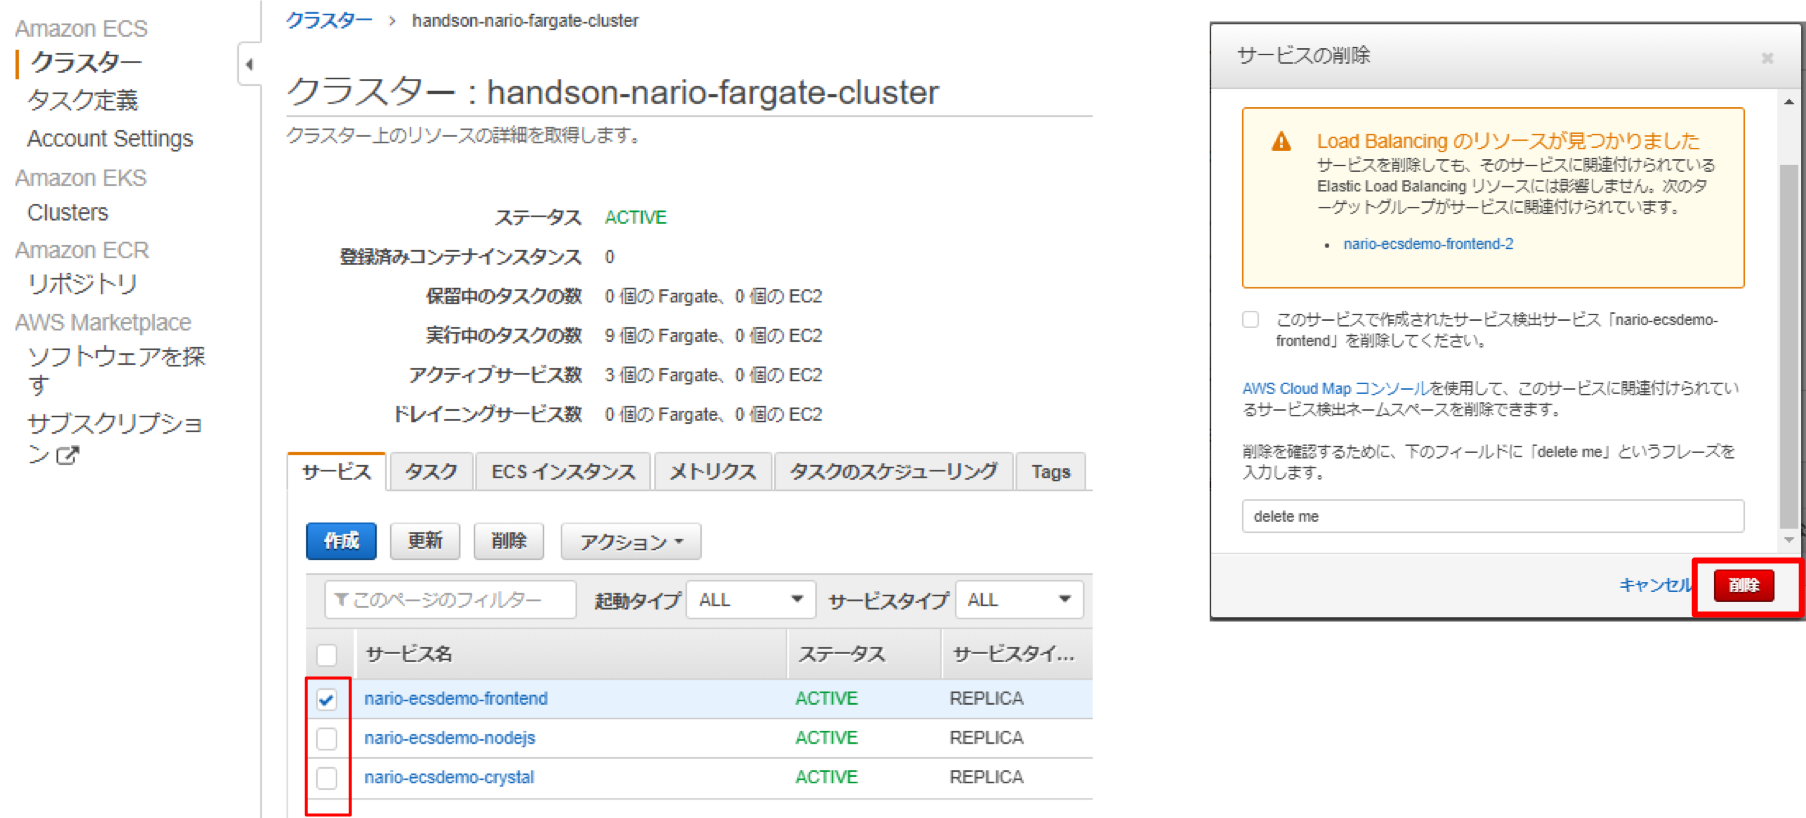Click the filter funnel icon in the filter box
The width and height of the screenshot is (1806, 818).
point(341,599)
